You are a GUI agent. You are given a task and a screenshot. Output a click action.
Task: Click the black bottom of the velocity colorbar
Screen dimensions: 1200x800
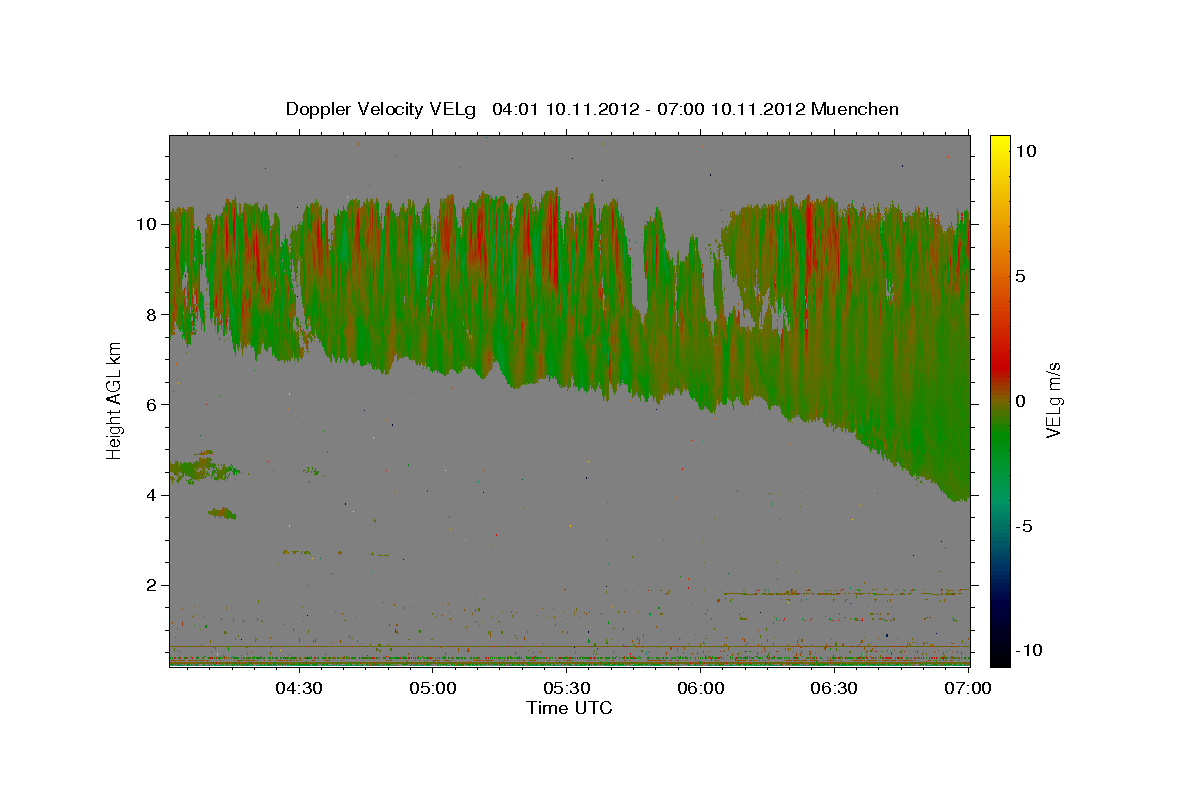[999, 650]
